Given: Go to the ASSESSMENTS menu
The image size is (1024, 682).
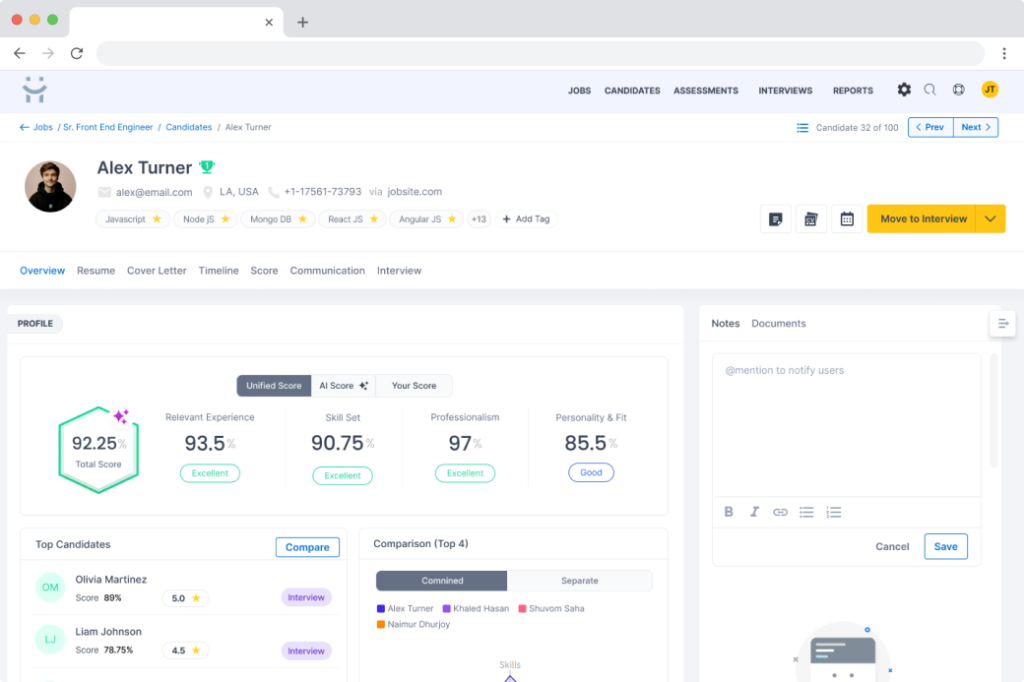Looking at the screenshot, I should [706, 91].
